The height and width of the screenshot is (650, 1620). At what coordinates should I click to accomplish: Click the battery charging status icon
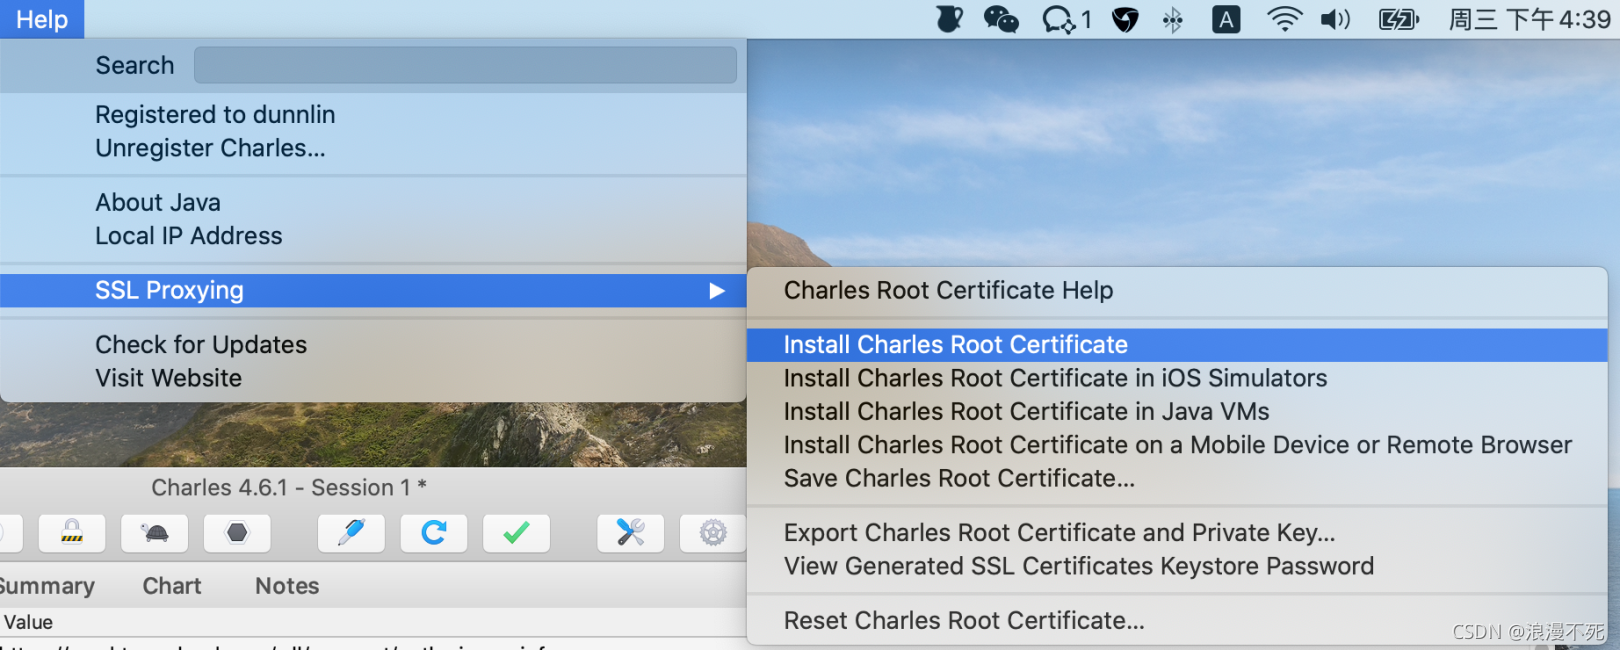pyautogui.click(x=1399, y=19)
